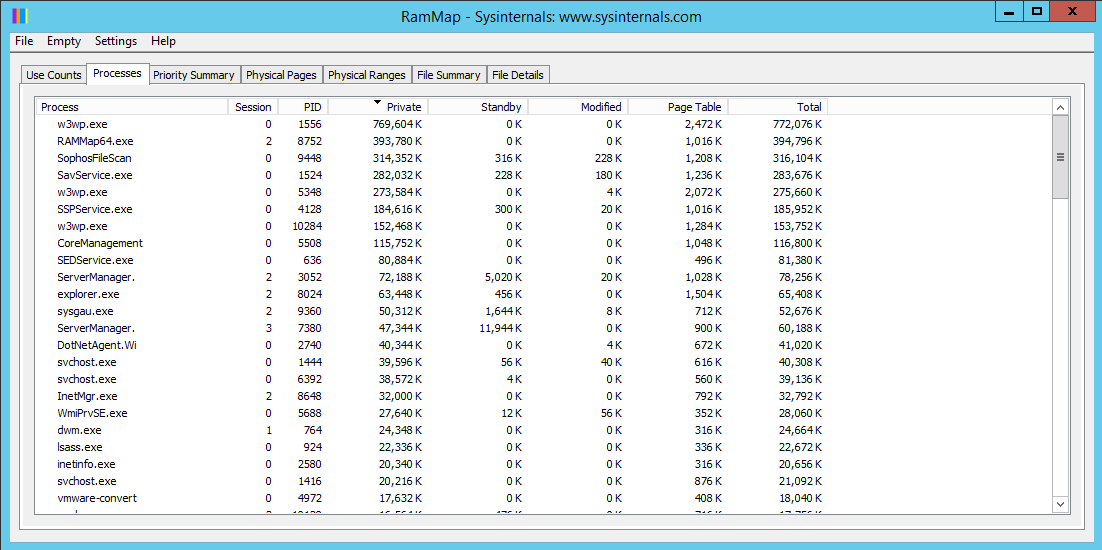Screen dimensions: 1102x550
Task: Select svchost.exe row with PID 1416
Action: (432, 481)
